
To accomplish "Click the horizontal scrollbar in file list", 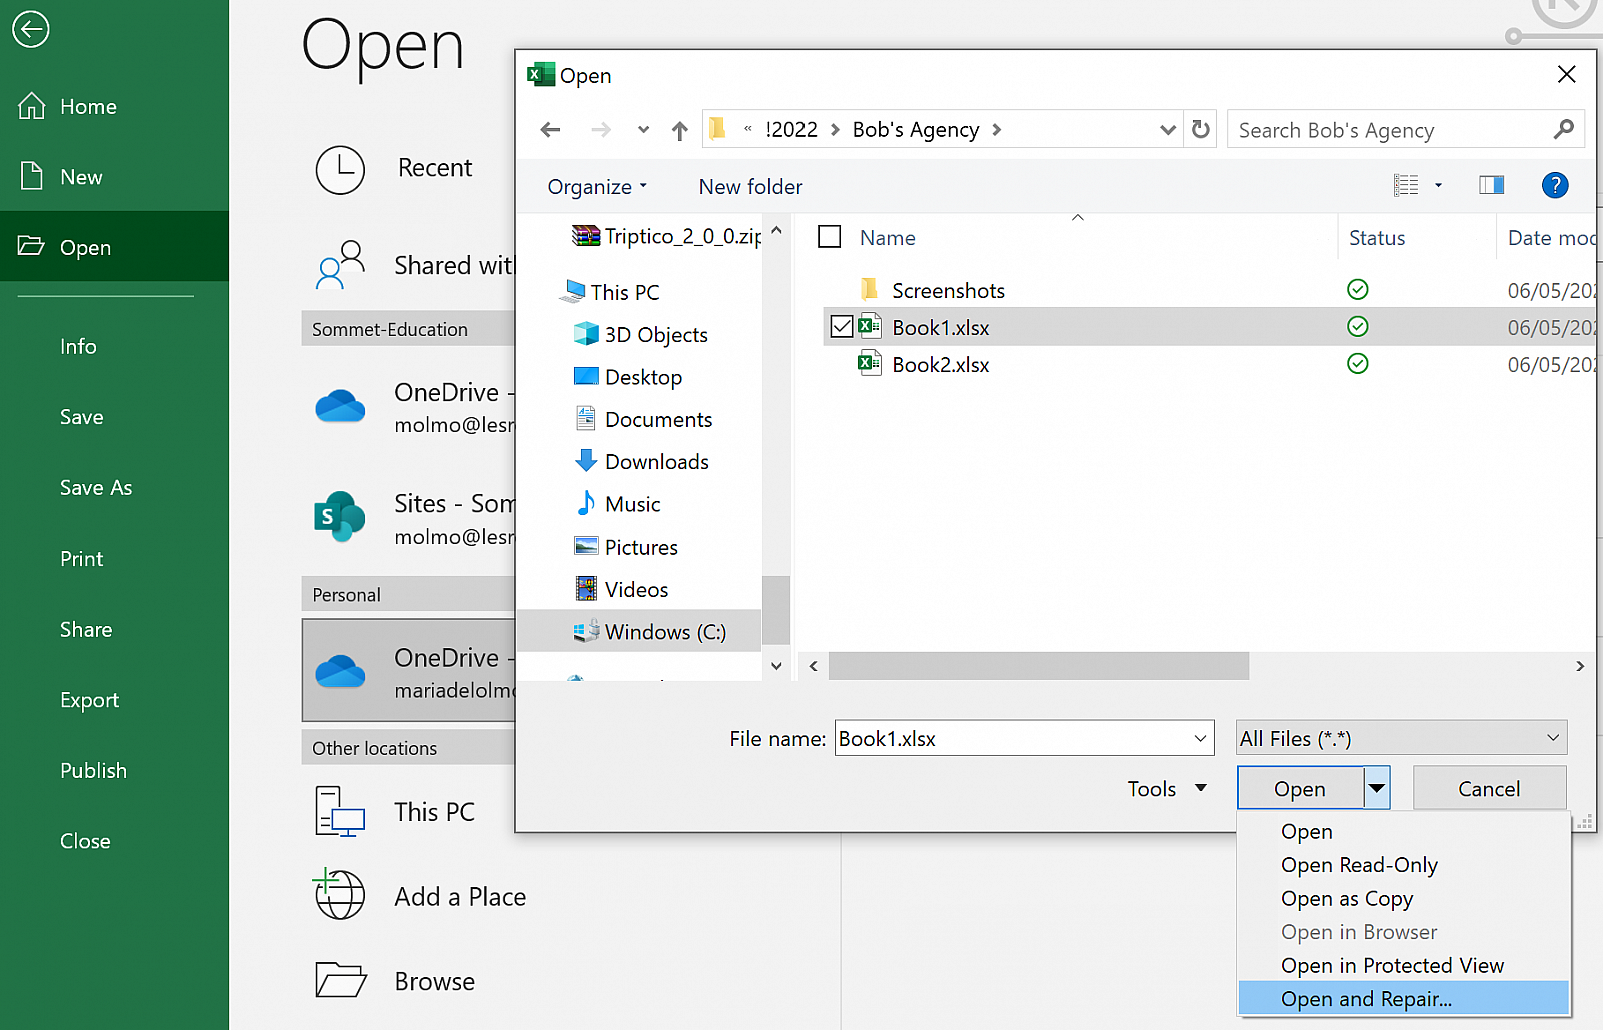I will (x=1038, y=666).
